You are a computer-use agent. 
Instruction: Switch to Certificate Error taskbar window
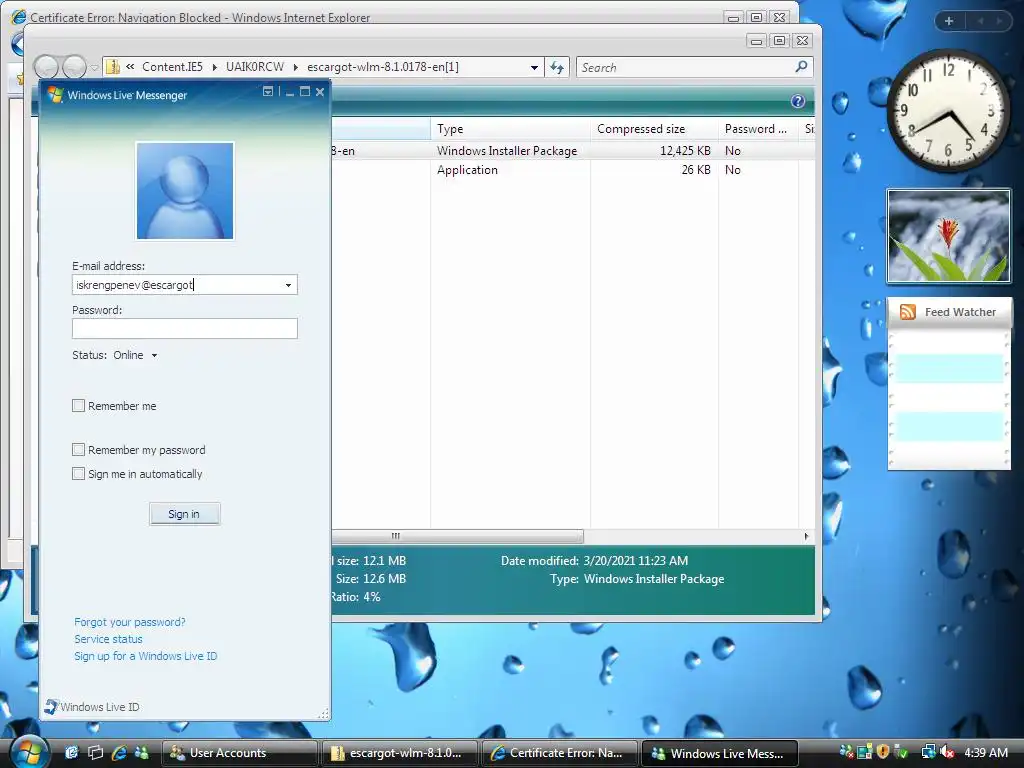tap(560, 753)
